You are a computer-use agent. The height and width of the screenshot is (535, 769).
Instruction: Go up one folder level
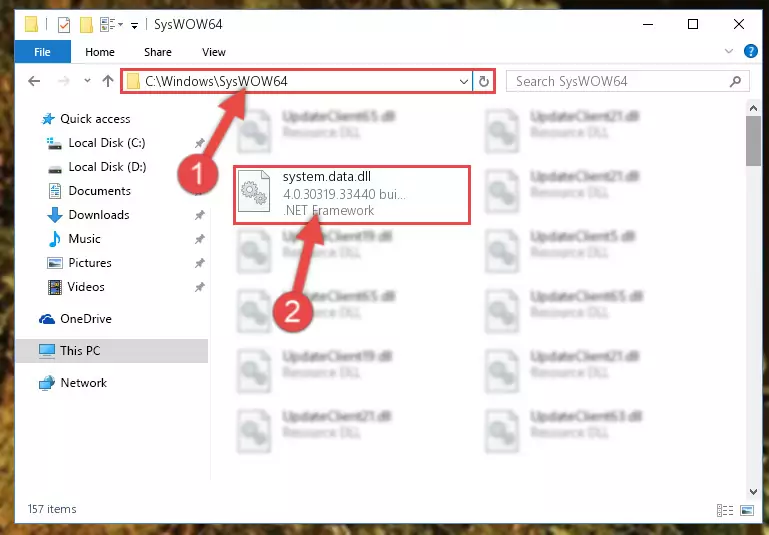click(108, 81)
